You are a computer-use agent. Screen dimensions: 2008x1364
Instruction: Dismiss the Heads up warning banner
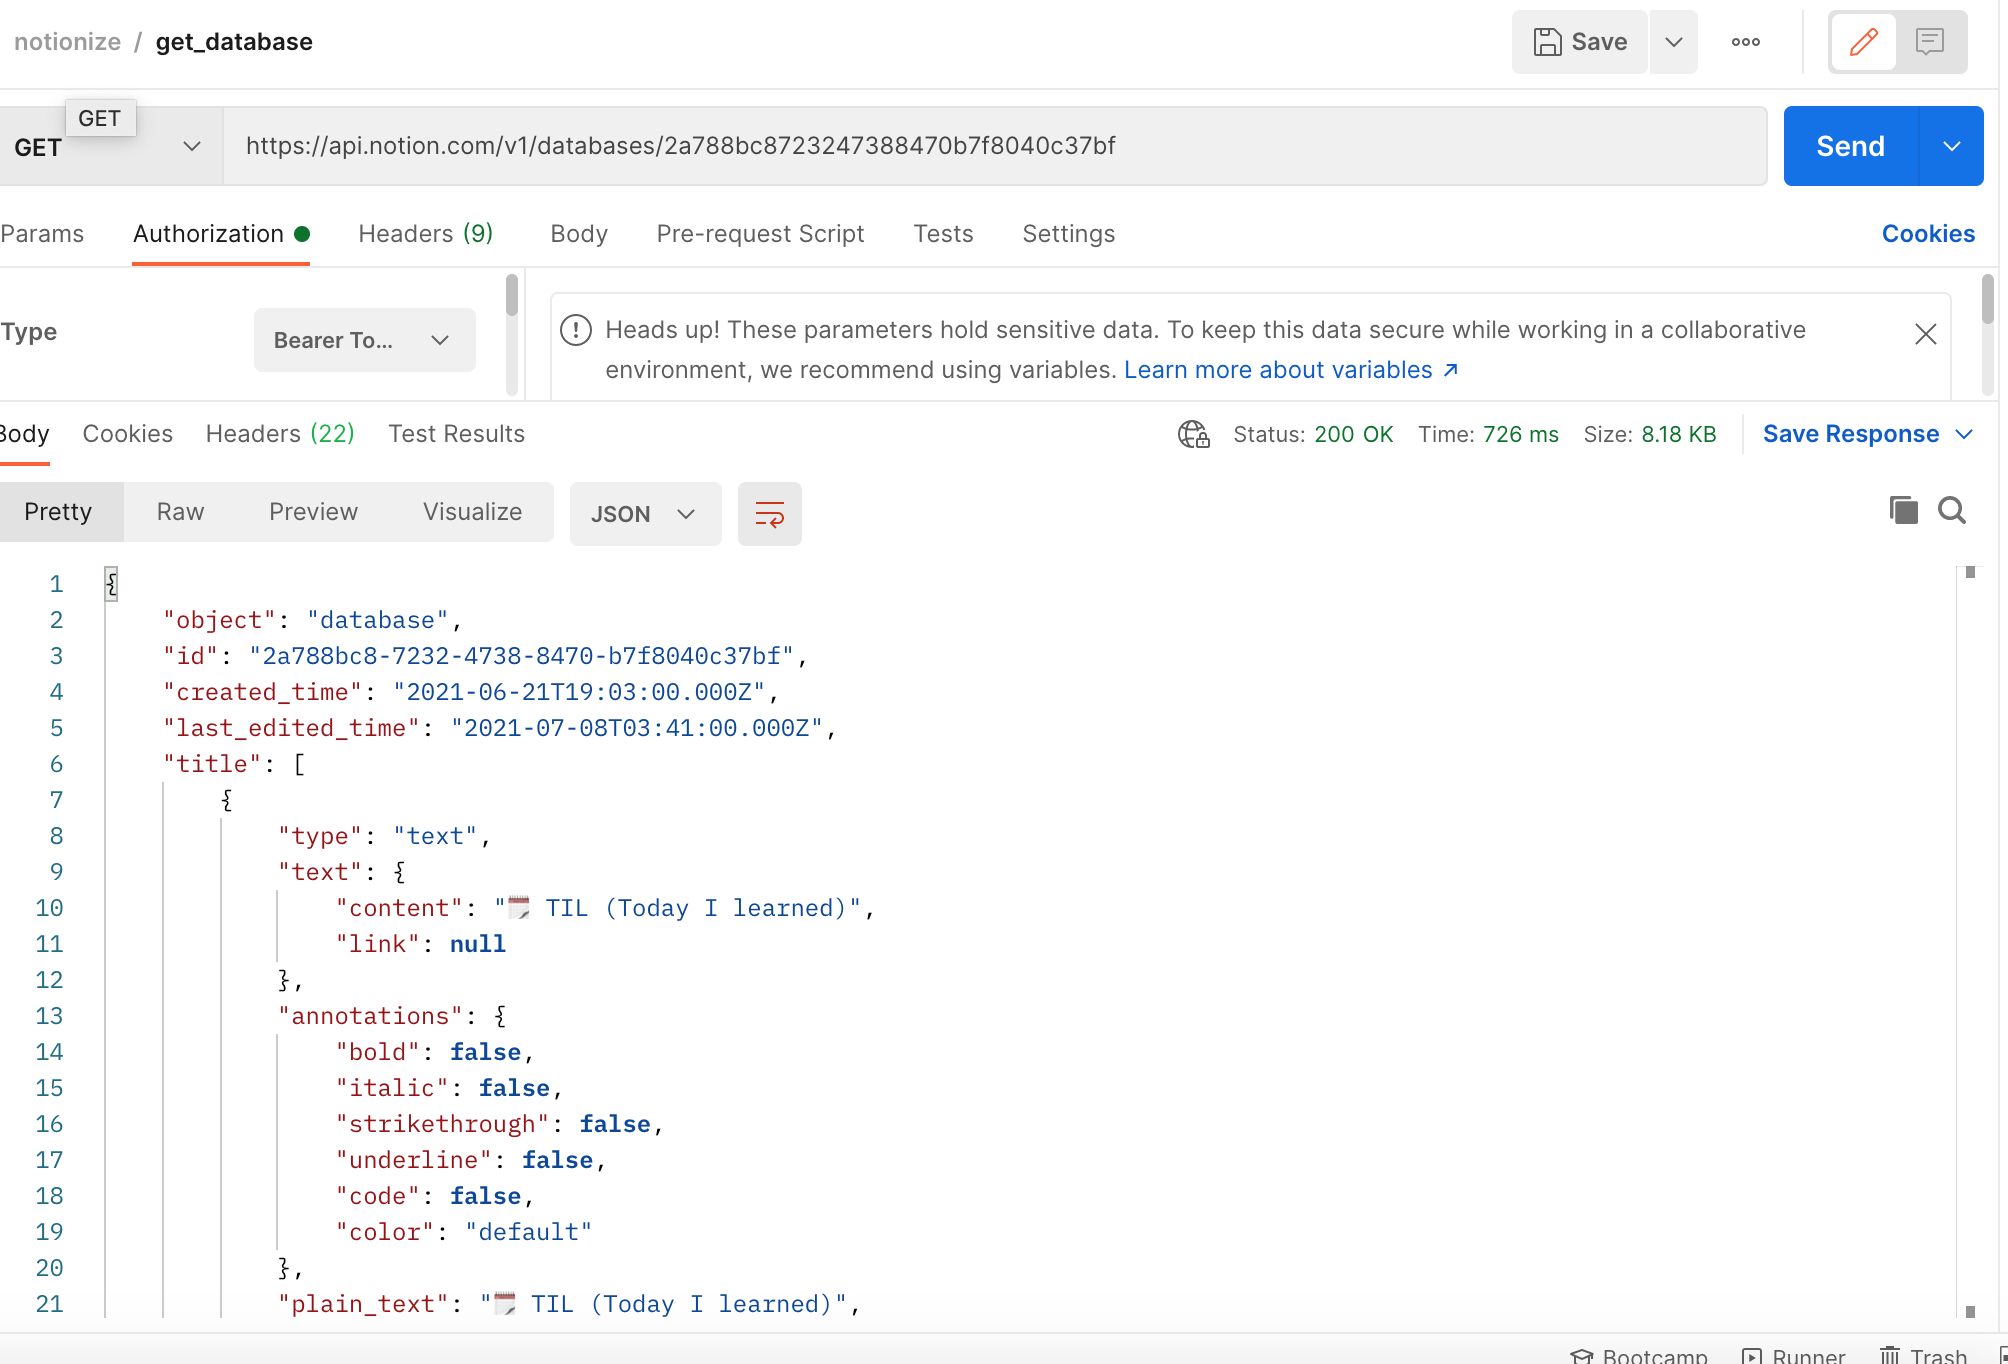1925,334
